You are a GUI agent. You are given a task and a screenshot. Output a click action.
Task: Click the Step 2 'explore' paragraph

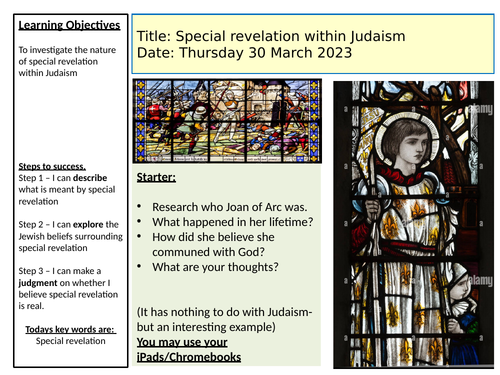[70, 236]
